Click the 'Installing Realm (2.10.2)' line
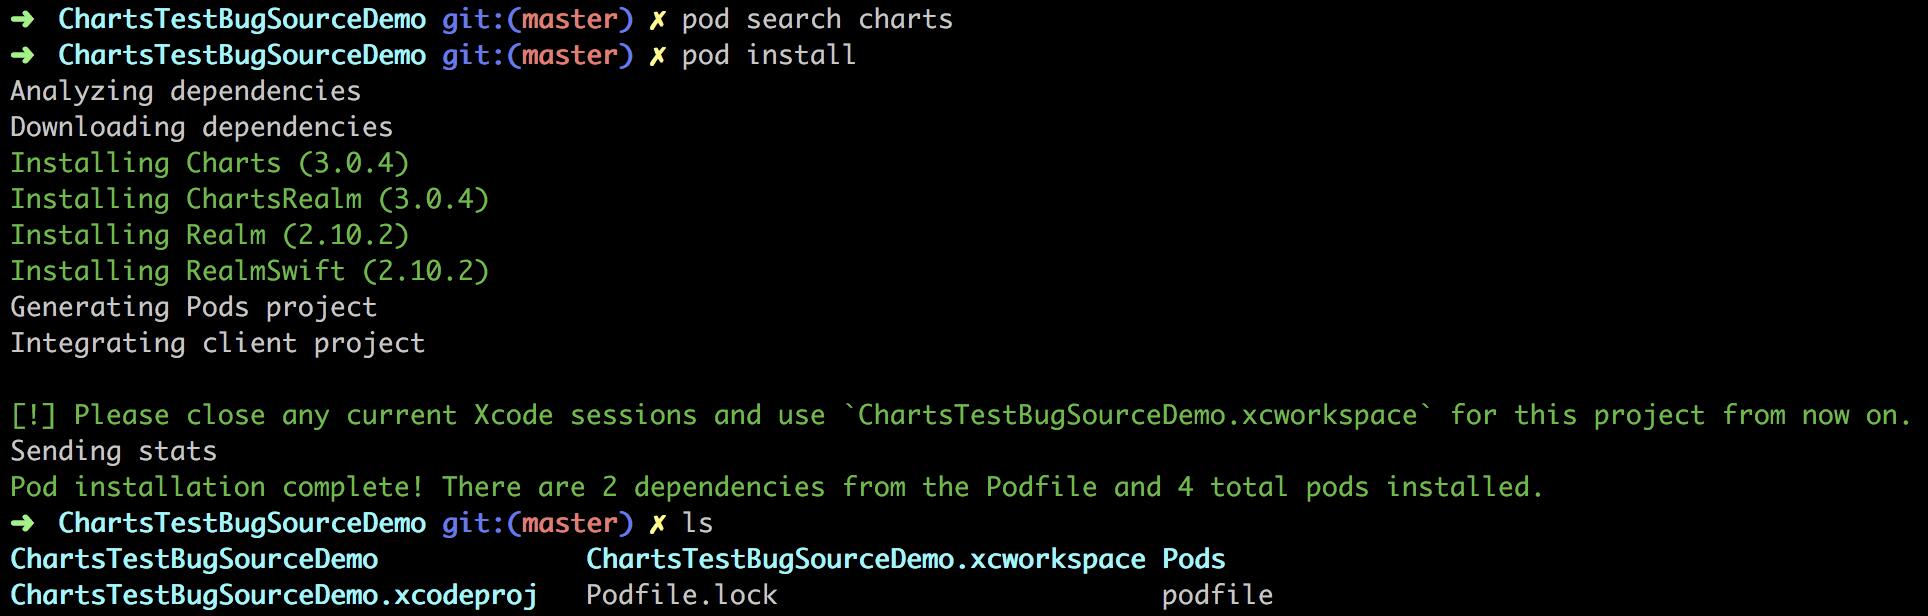Image resolution: width=1928 pixels, height=616 pixels. (210, 235)
